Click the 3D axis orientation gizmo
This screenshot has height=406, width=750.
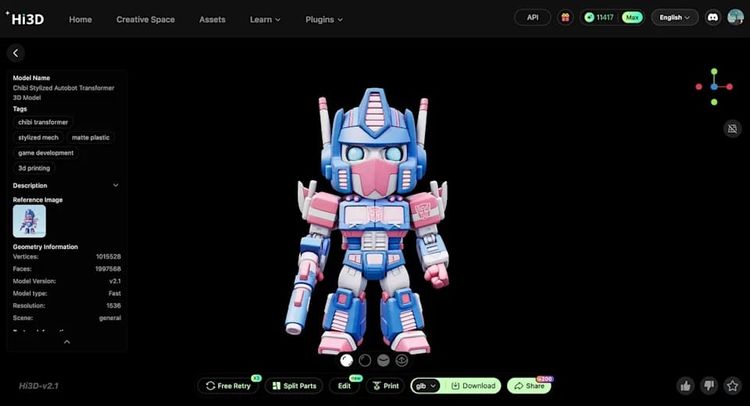714,87
